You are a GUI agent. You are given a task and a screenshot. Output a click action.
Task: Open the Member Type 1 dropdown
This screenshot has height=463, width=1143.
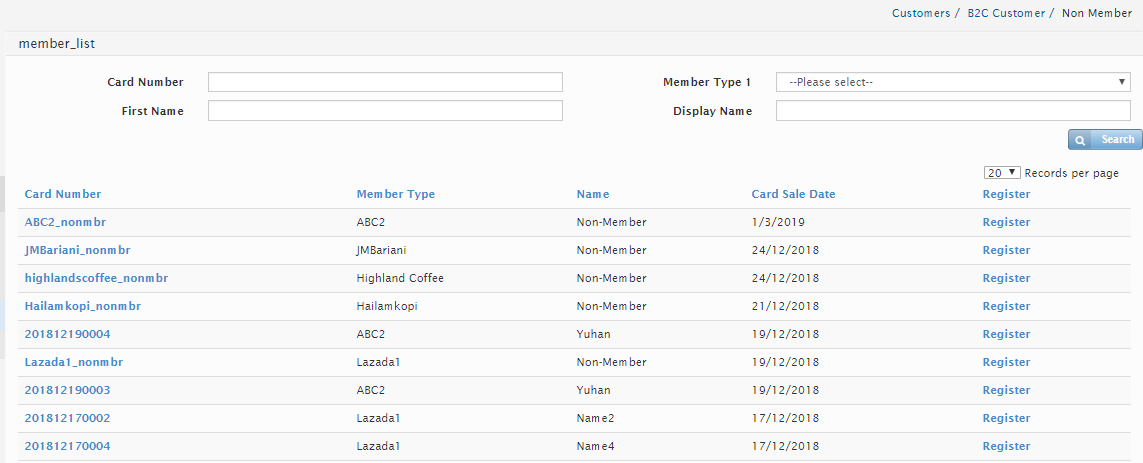[x=952, y=82]
